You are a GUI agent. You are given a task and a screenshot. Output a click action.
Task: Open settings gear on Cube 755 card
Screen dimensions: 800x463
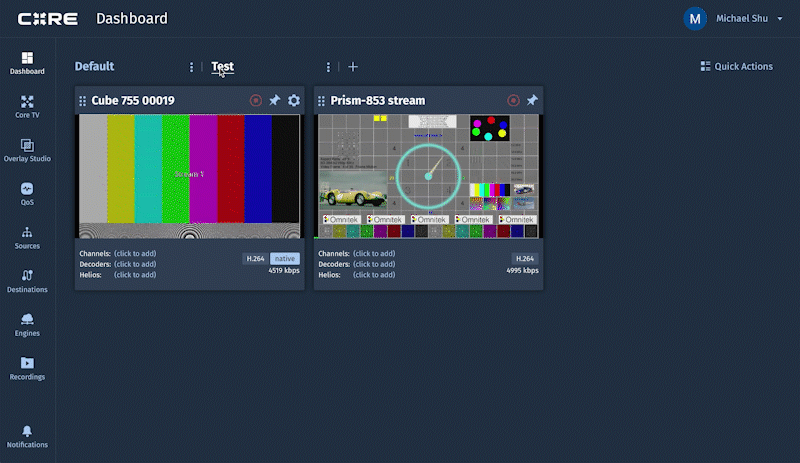coord(294,100)
